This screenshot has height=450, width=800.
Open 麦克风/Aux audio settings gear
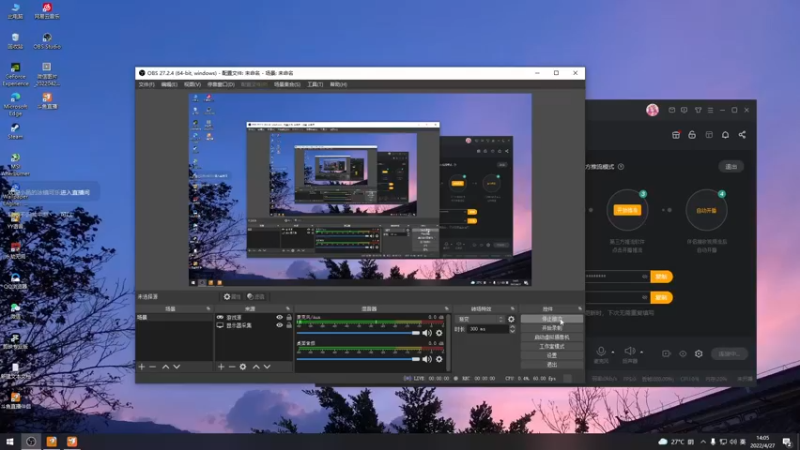[439, 333]
